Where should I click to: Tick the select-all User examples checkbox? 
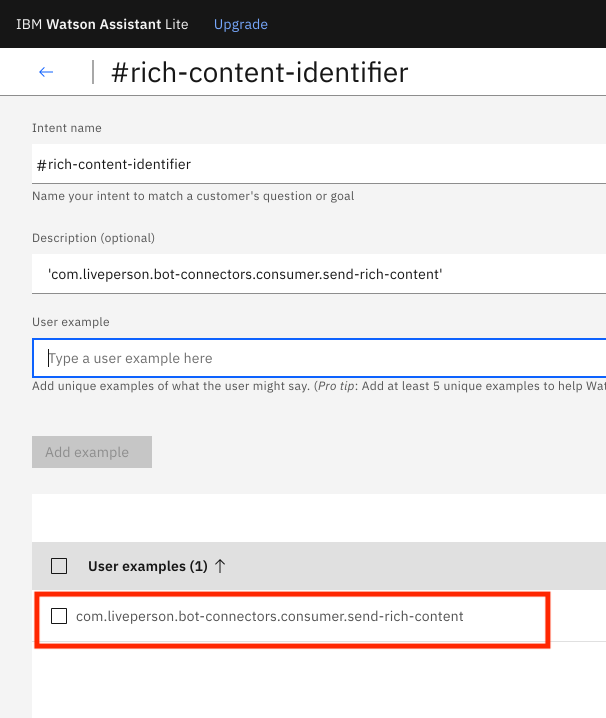[59, 566]
